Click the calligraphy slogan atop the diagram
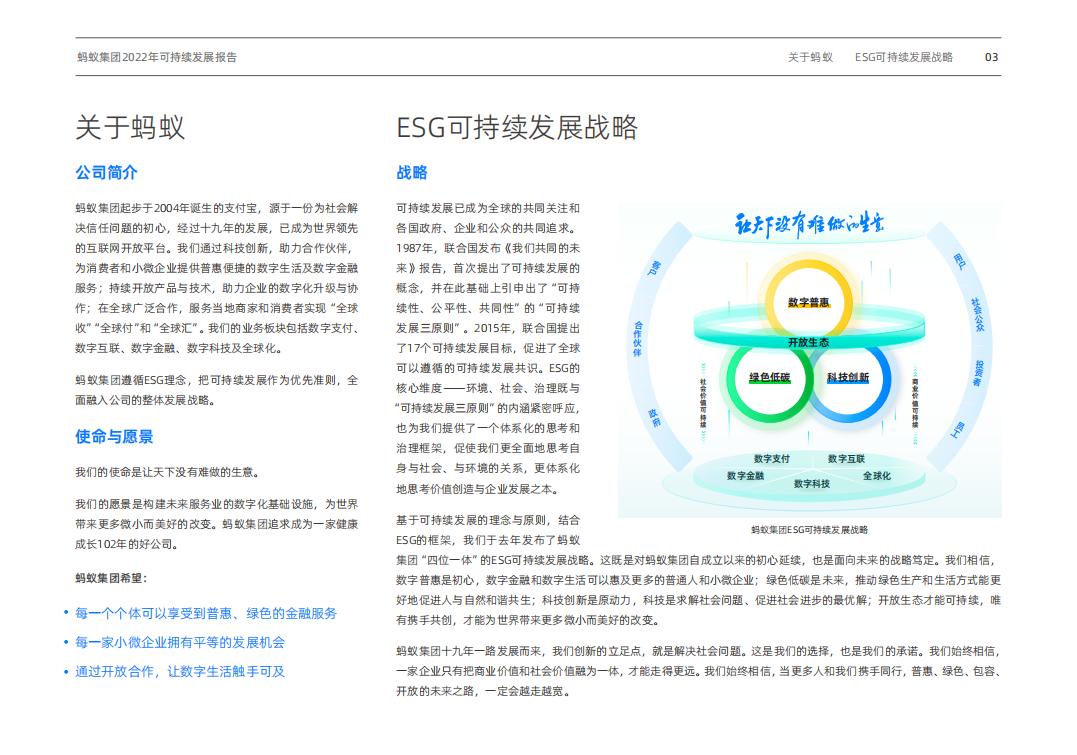 click(x=809, y=224)
